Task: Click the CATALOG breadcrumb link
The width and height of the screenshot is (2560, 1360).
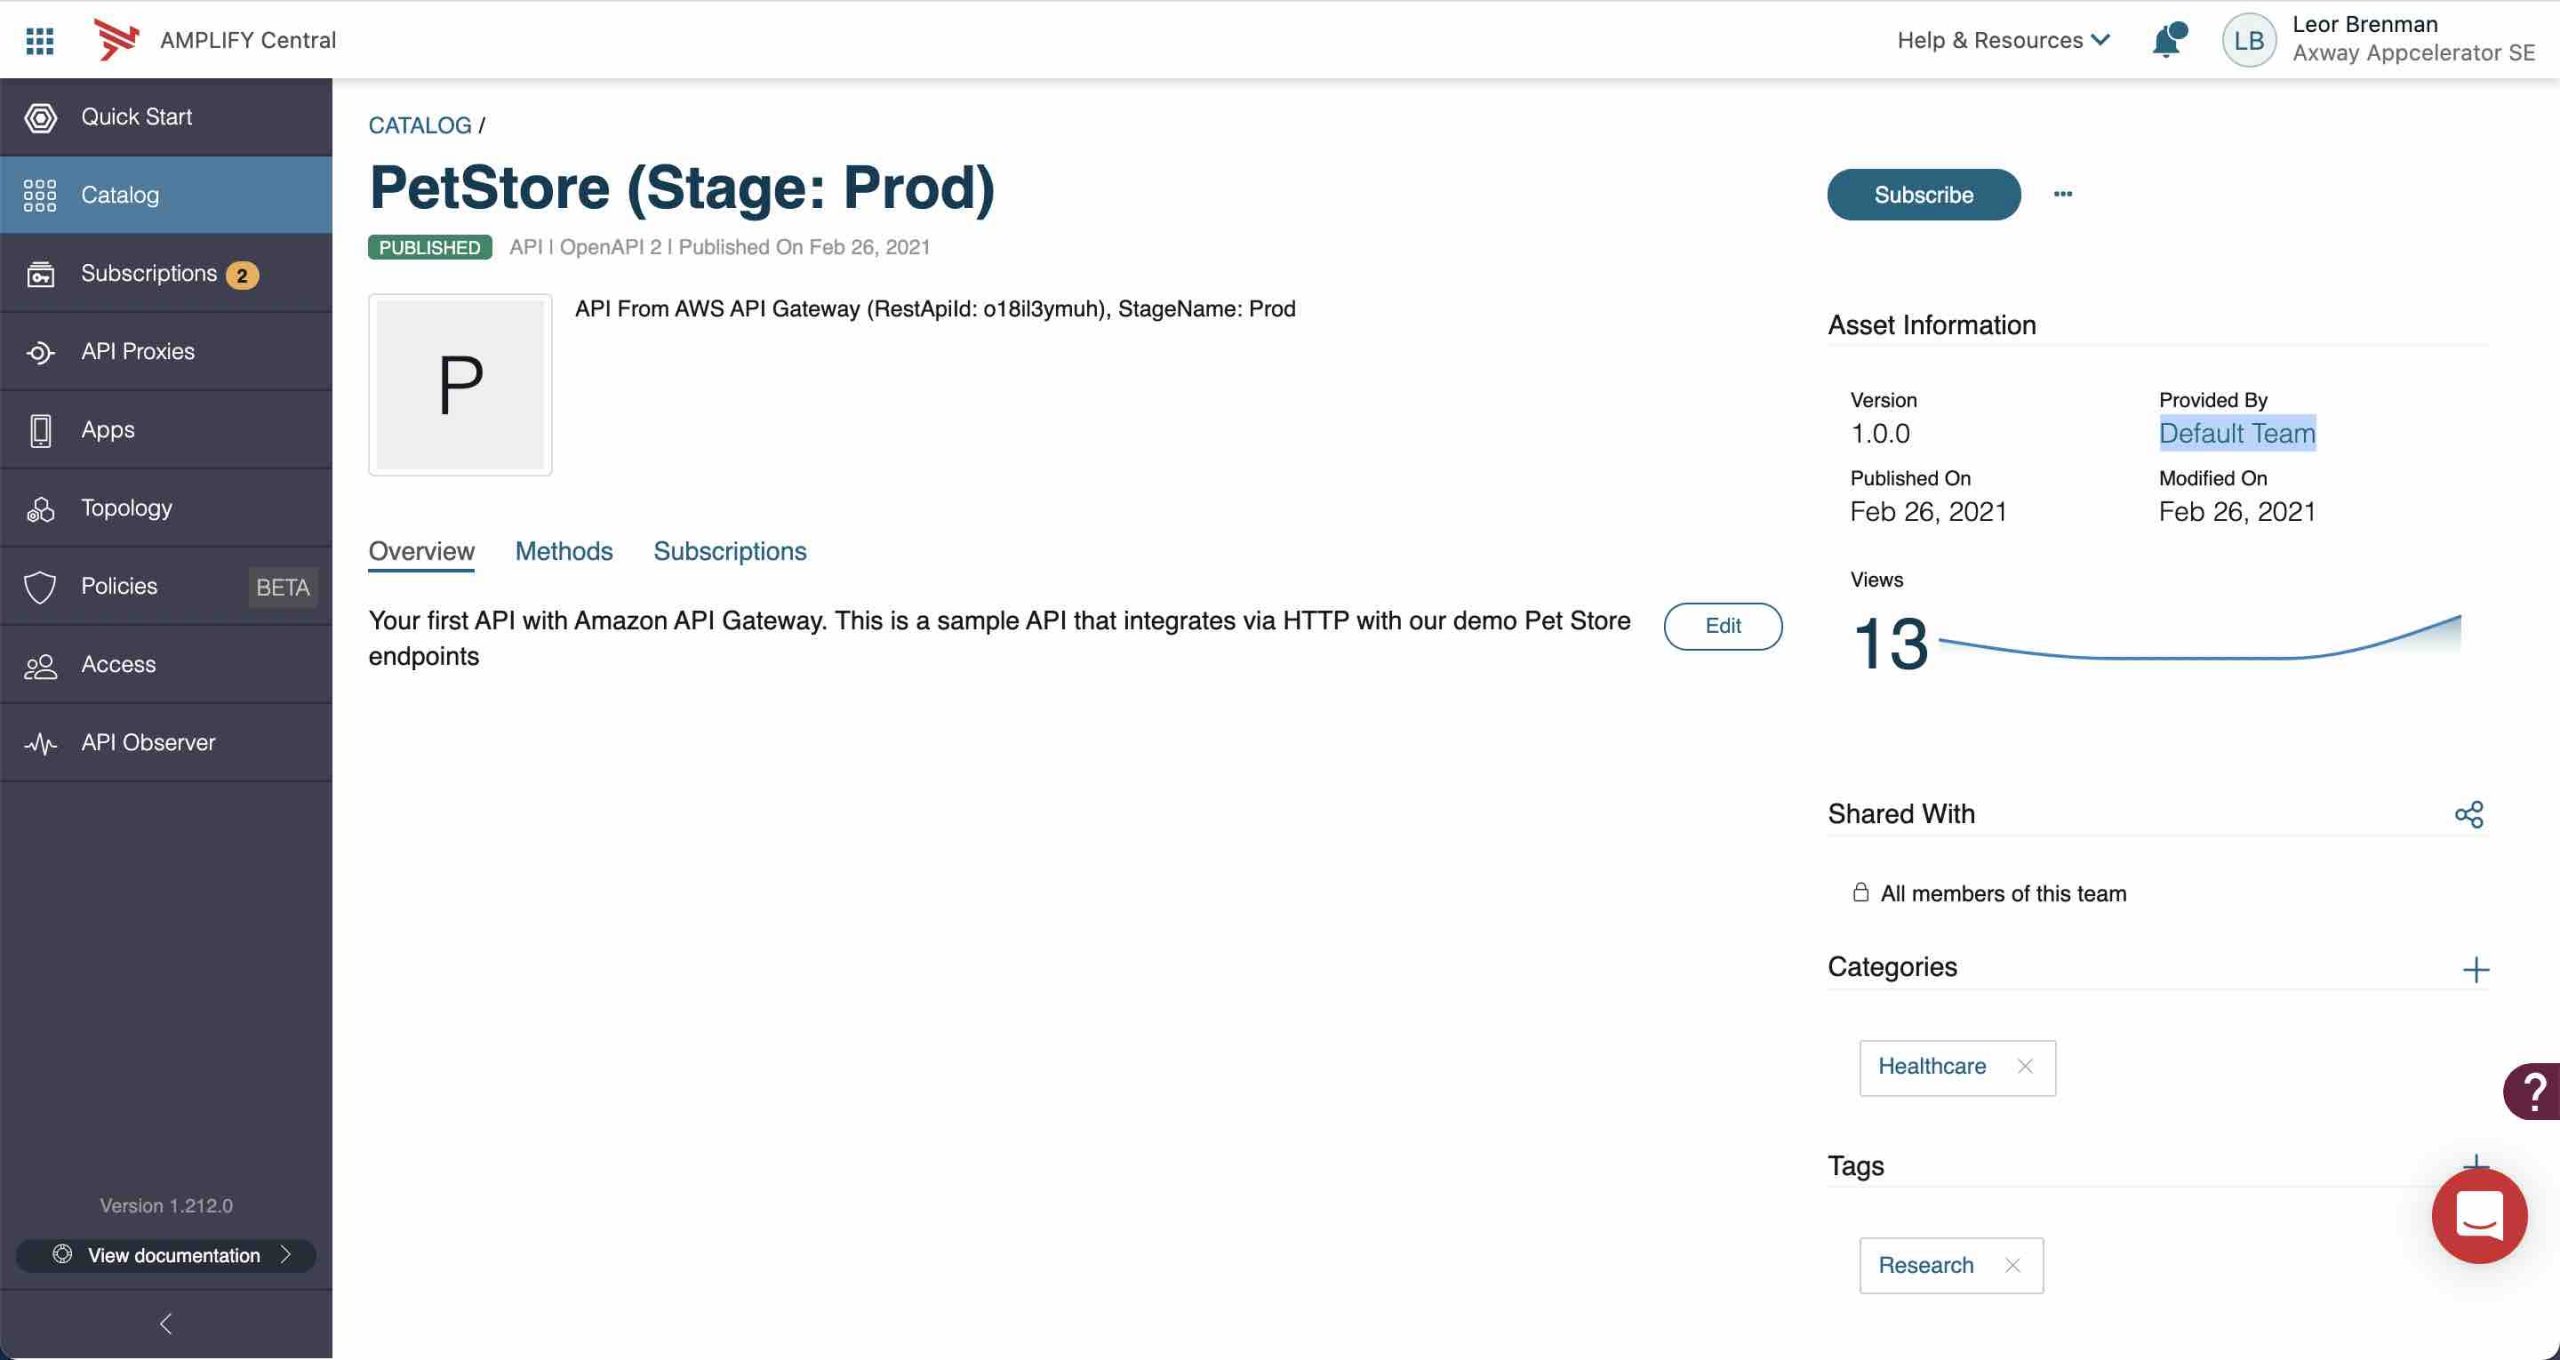Action: click(419, 125)
